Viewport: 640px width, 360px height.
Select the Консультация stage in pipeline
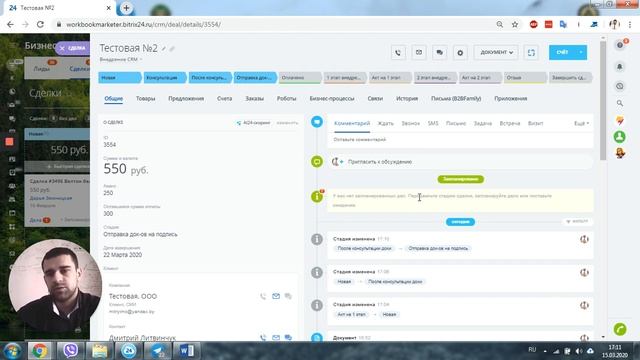(x=164, y=78)
